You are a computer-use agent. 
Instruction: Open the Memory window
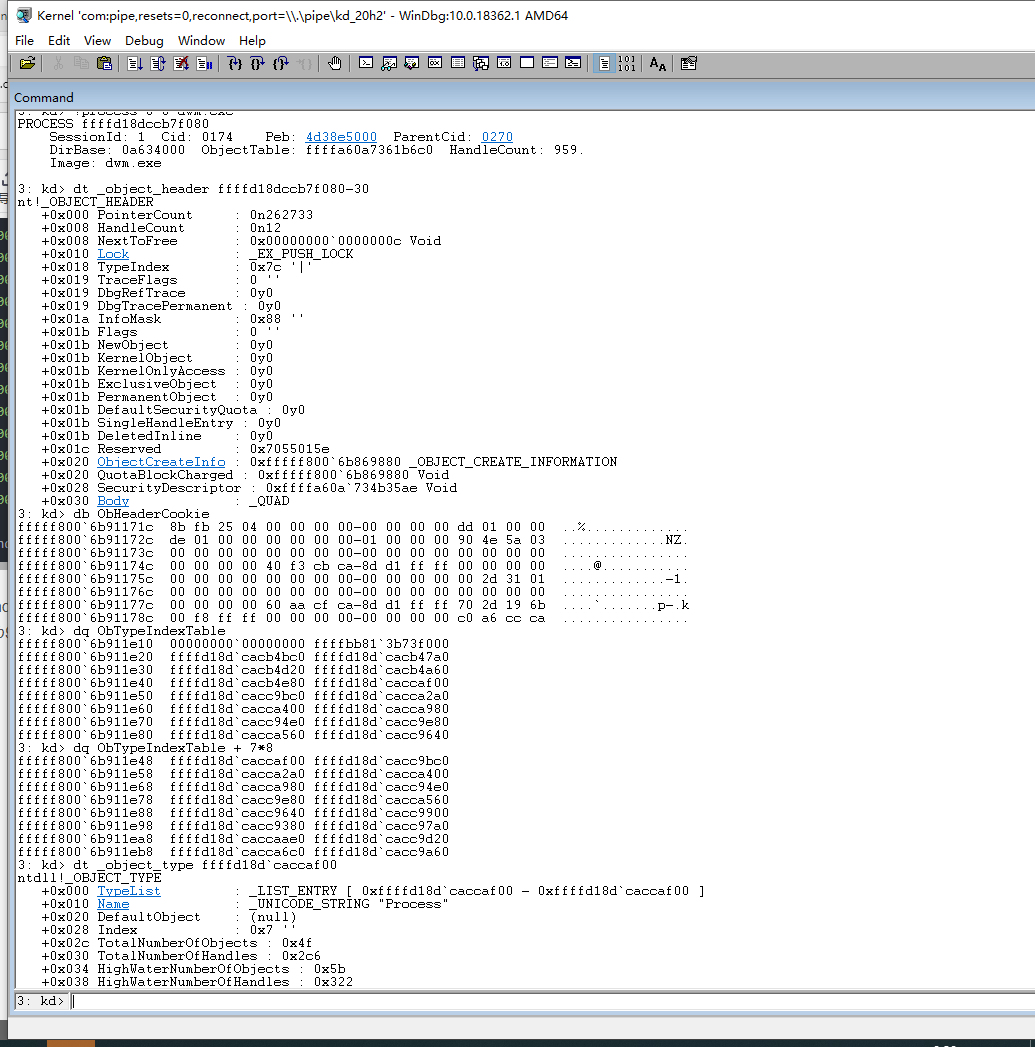(x=457, y=62)
